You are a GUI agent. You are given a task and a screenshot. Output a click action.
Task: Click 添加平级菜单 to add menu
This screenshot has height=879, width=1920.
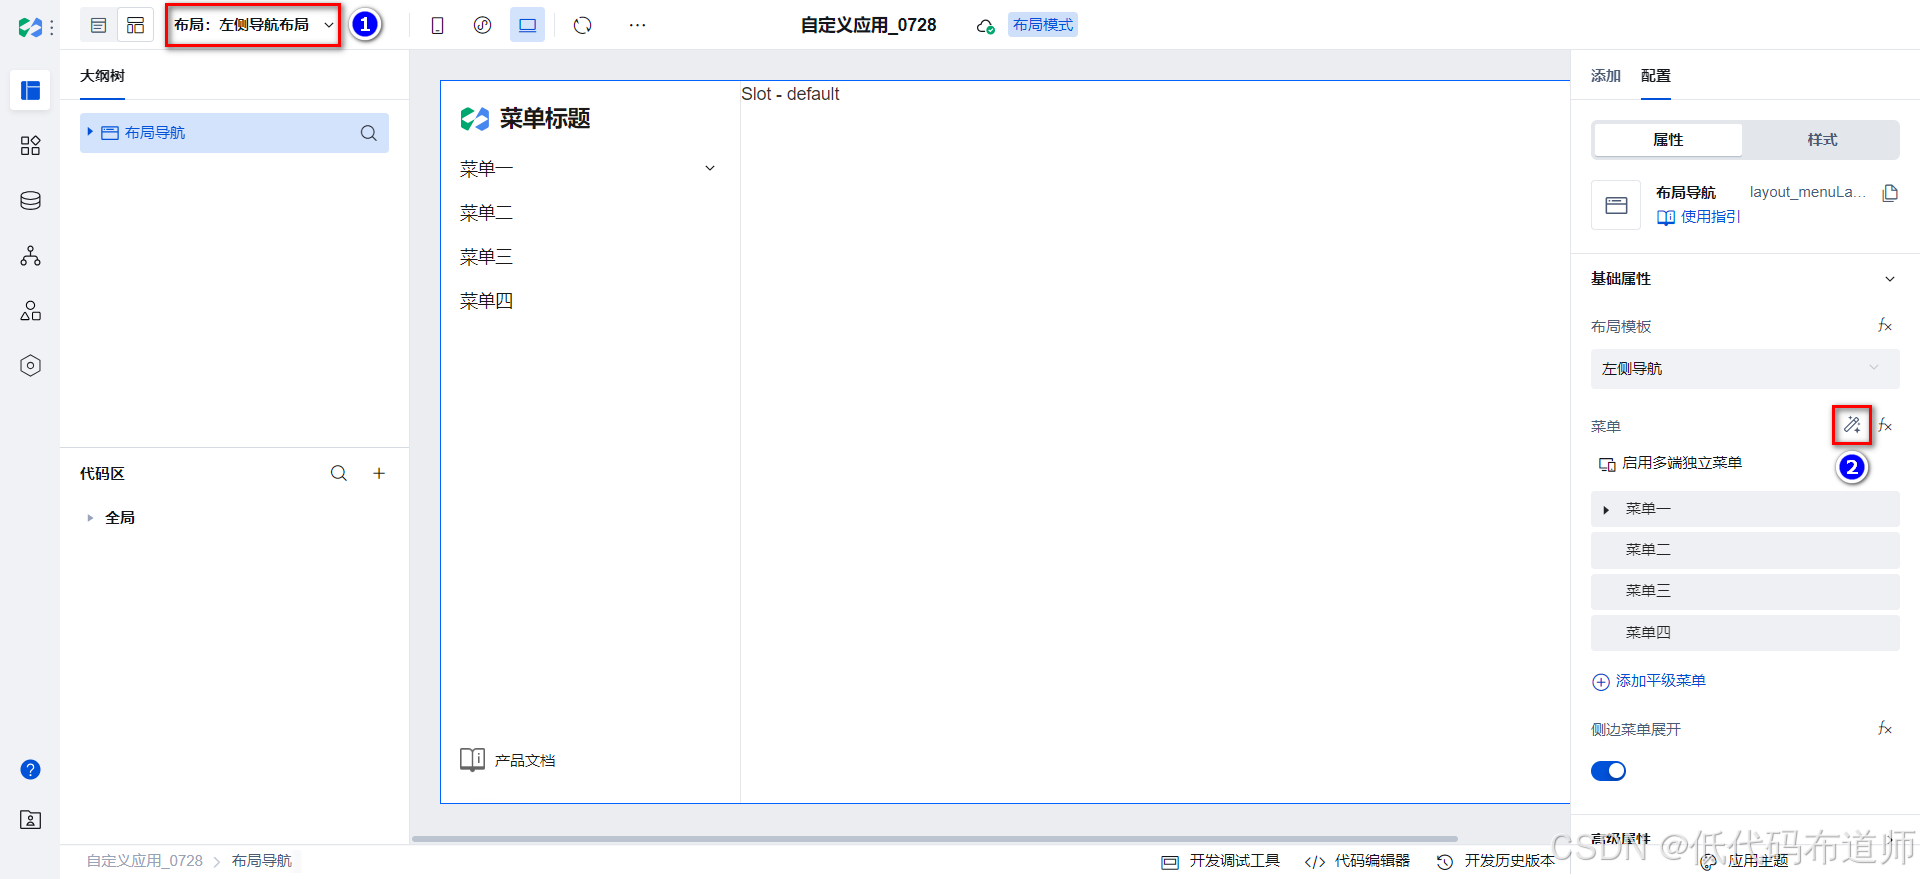tap(1649, 681)
